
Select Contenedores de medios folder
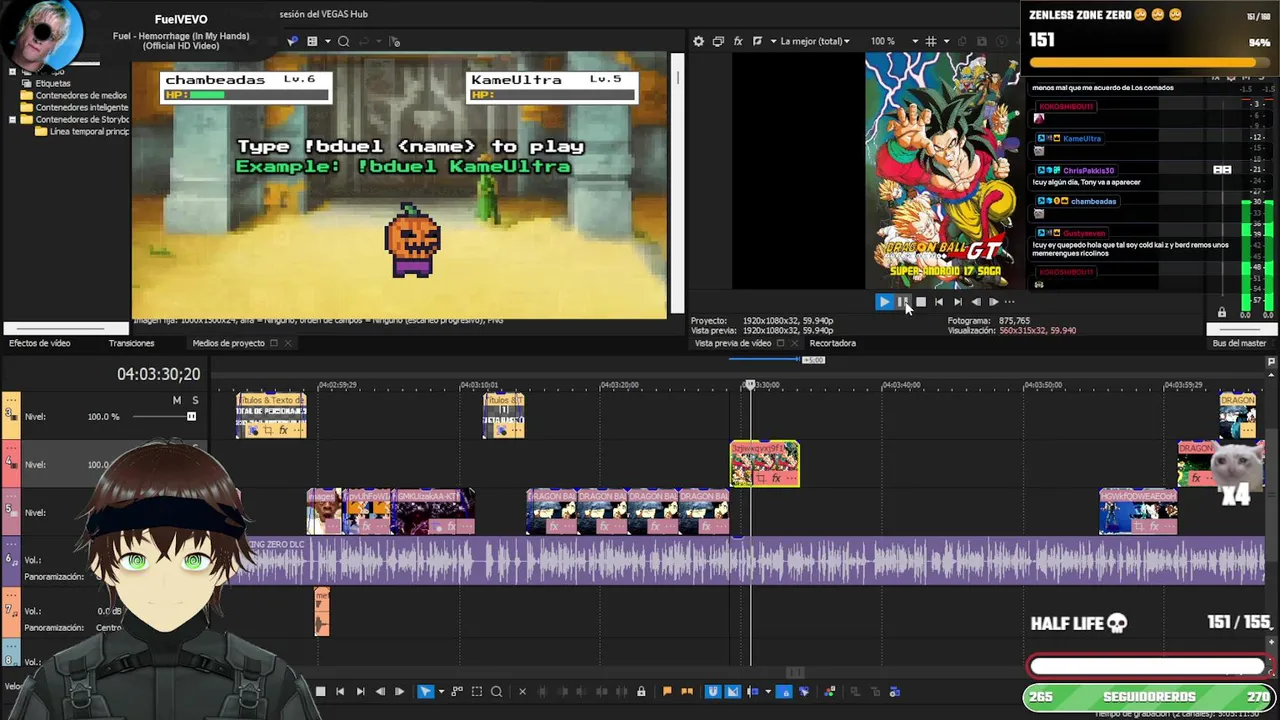(x=75, y=95)
